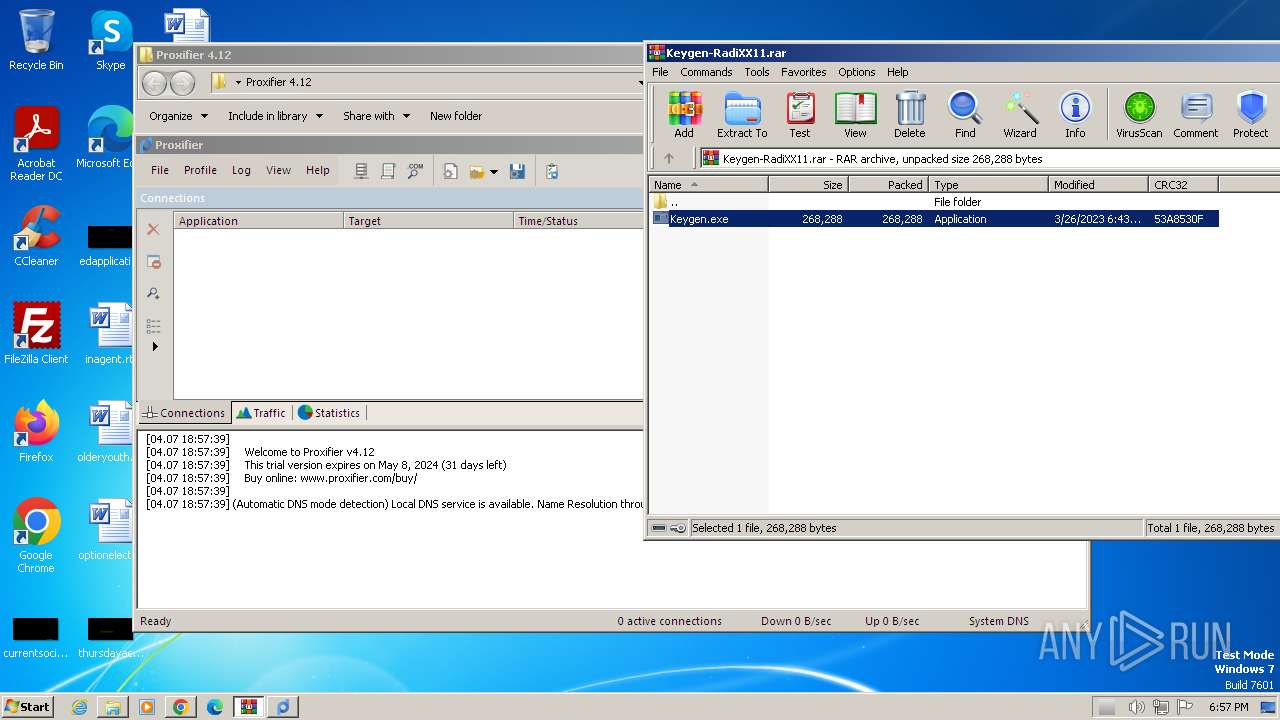Screen dimensions: 1280x720
Task: Sort WinRAR list by Size column
Action: 808,185
